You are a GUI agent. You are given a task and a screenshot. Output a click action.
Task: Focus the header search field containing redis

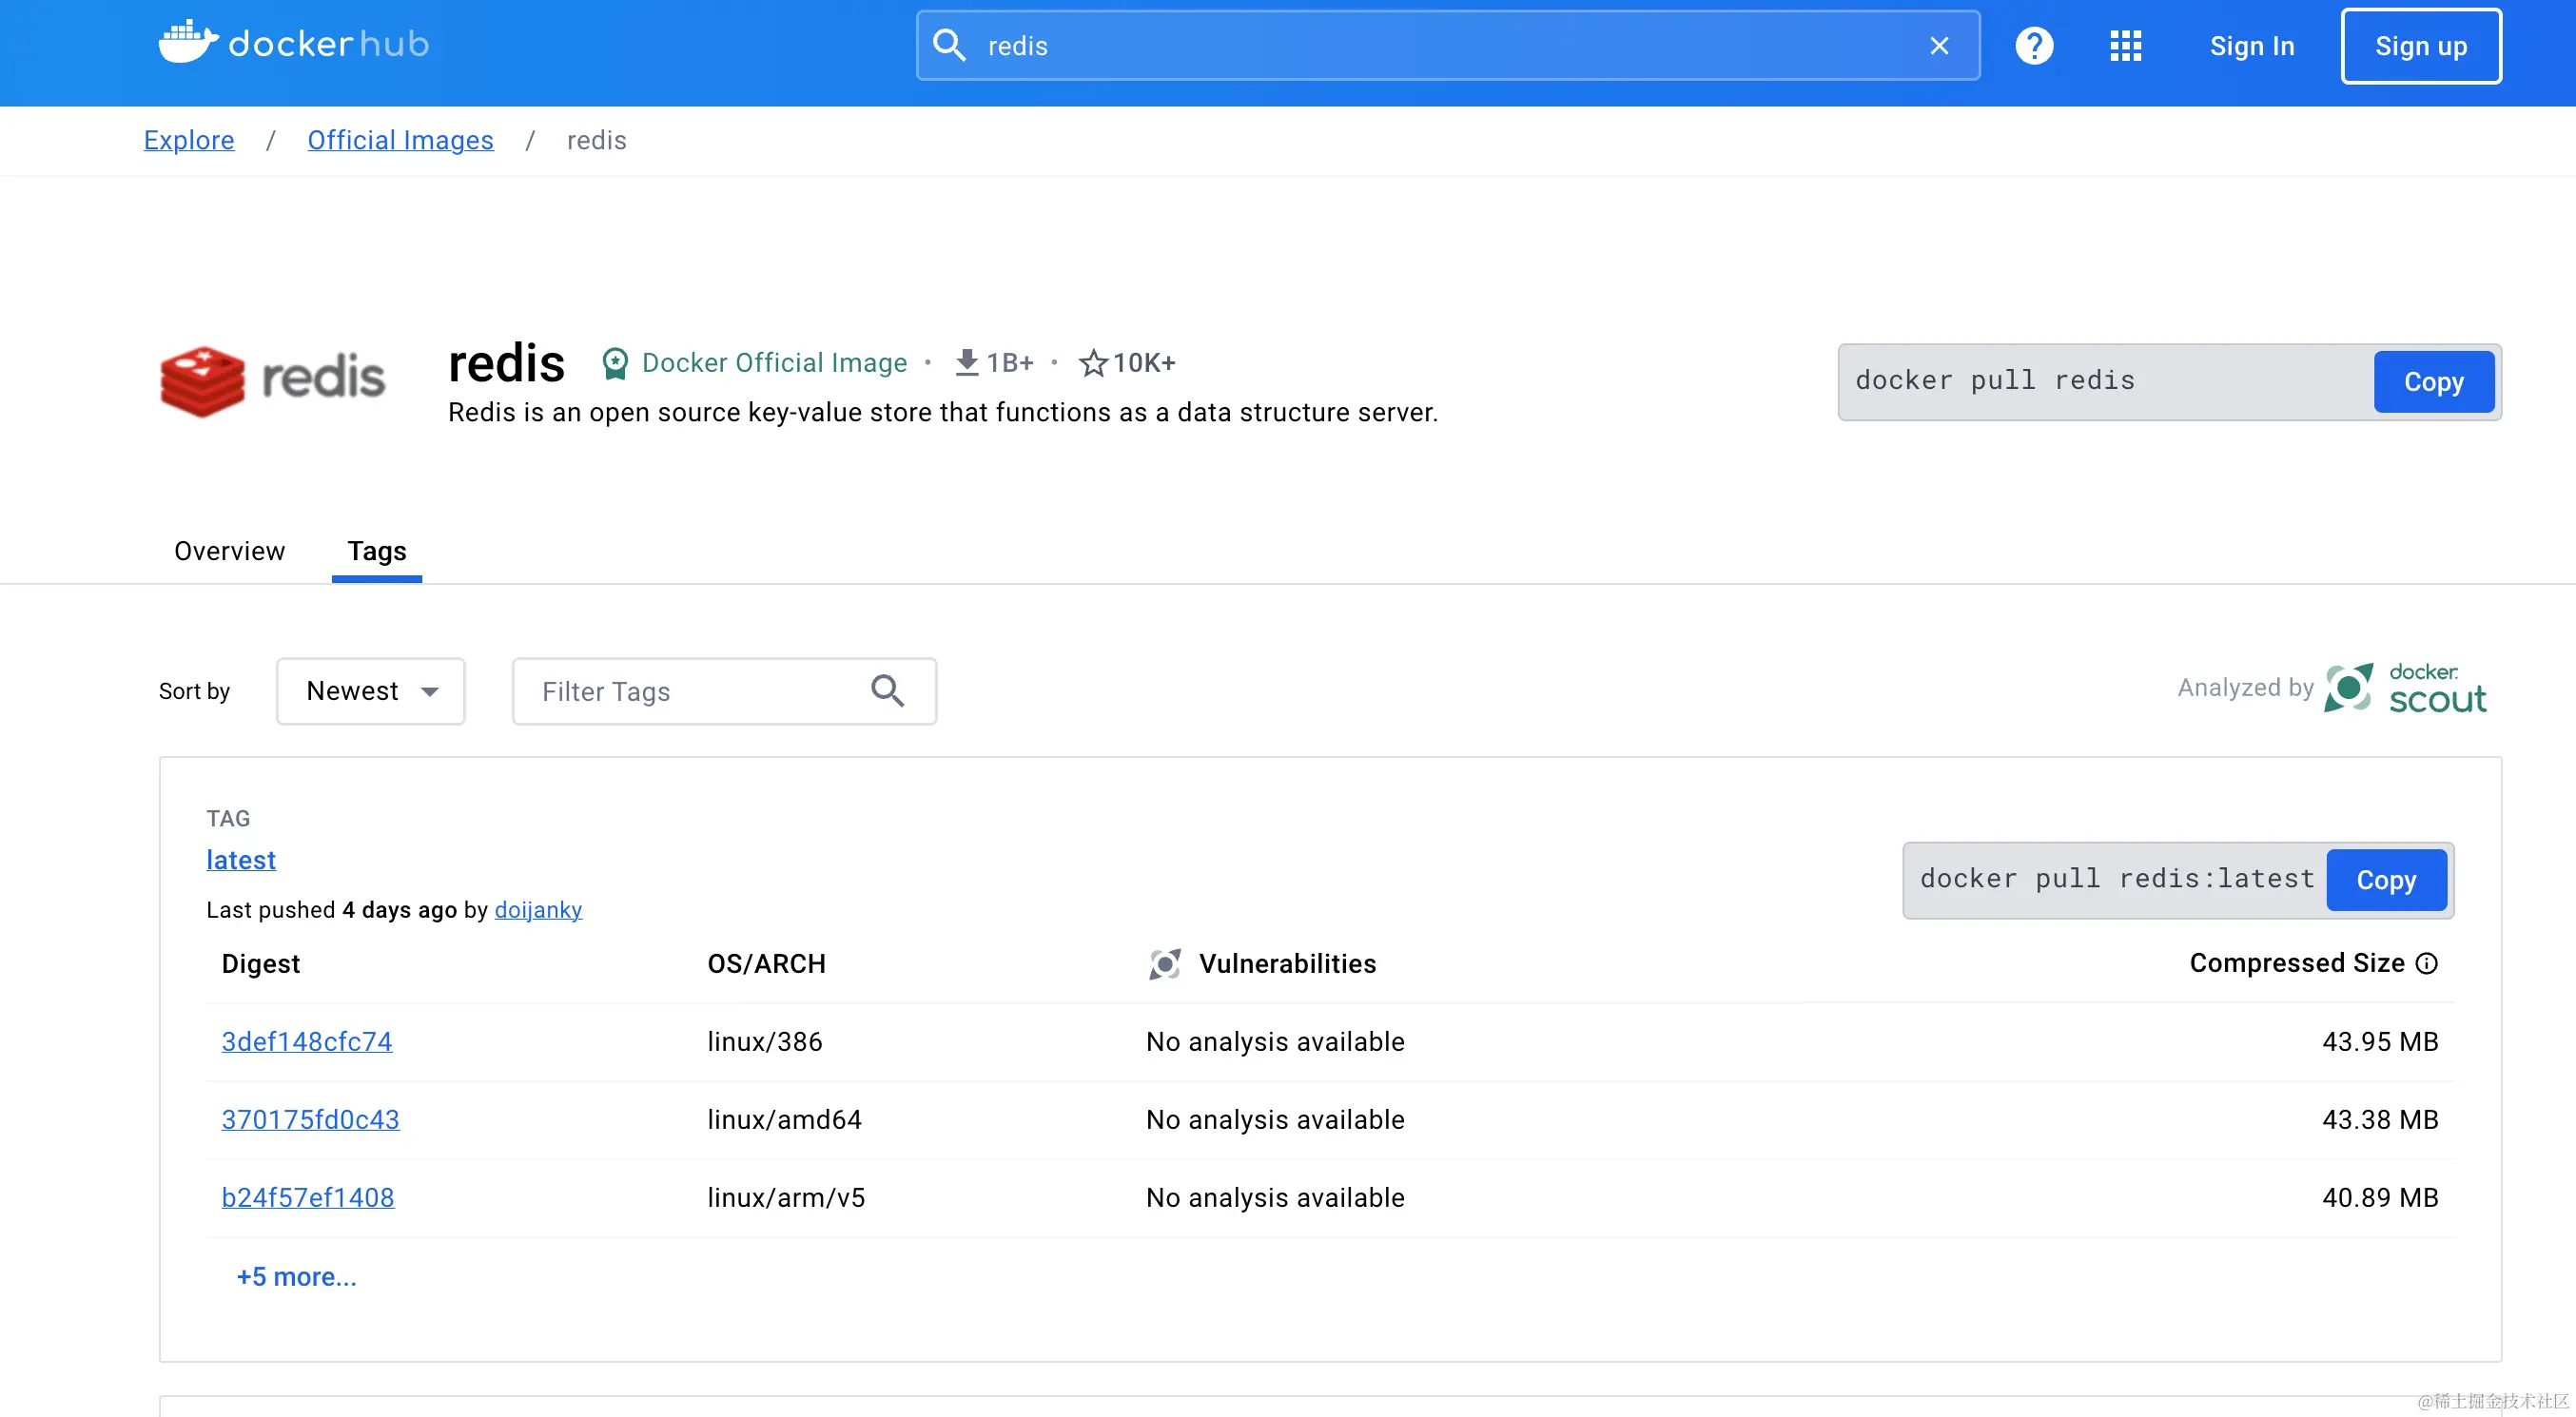pyautogui.click(x=1447, y=45)
